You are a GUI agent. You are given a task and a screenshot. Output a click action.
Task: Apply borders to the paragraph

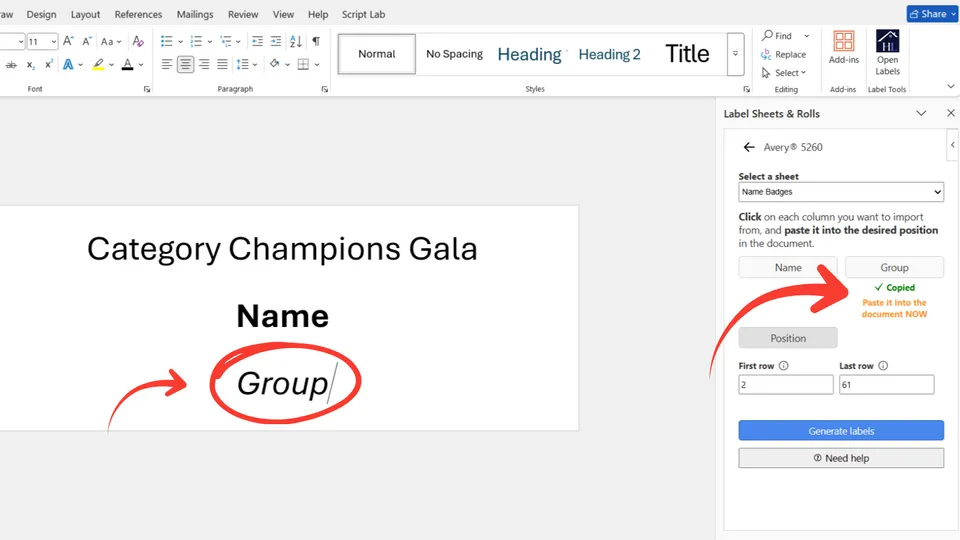[303, 64]
